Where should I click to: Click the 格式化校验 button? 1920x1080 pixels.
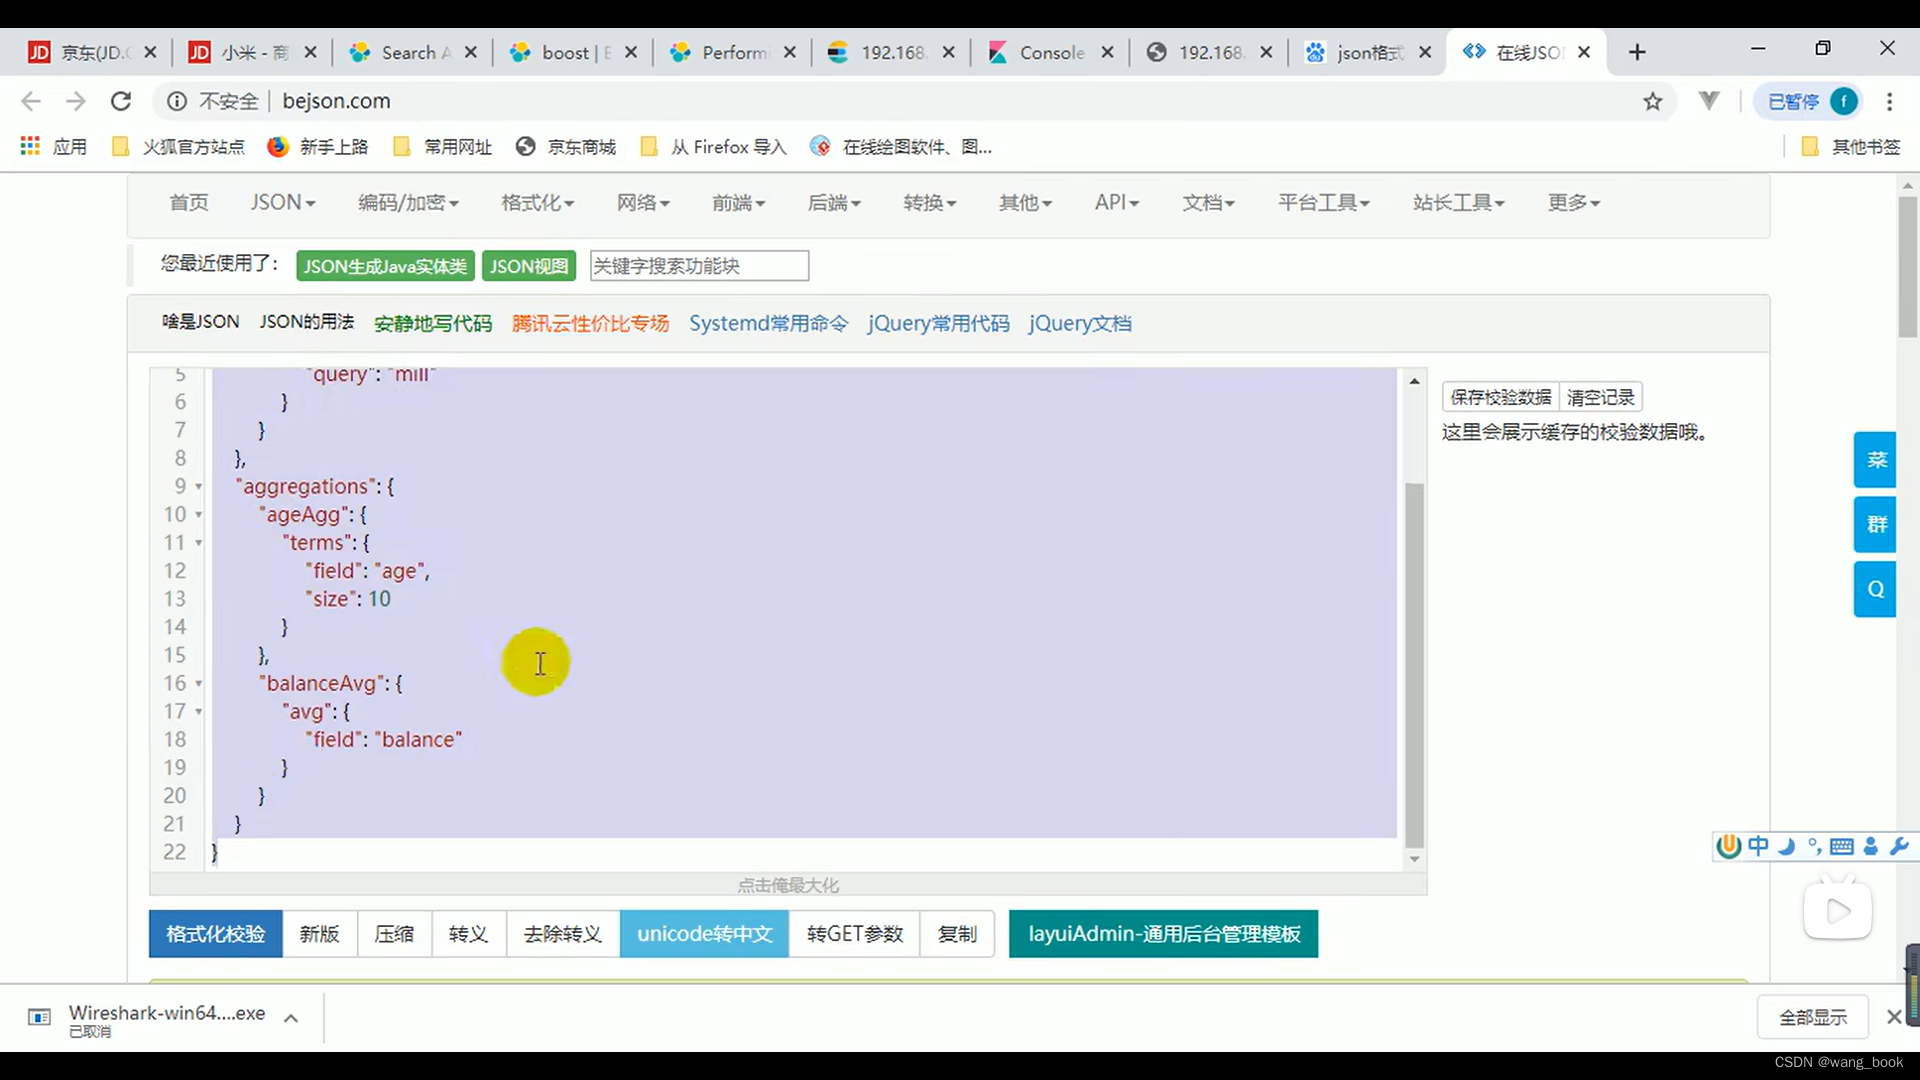click(x=215, y=933)
